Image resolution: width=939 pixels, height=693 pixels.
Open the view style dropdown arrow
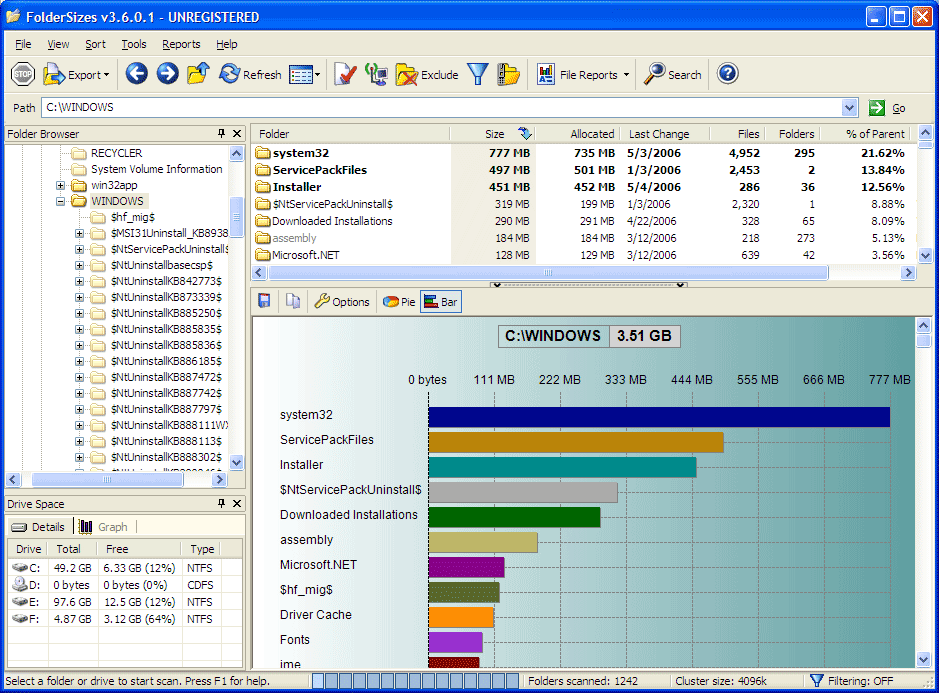[x=317, y=75]
